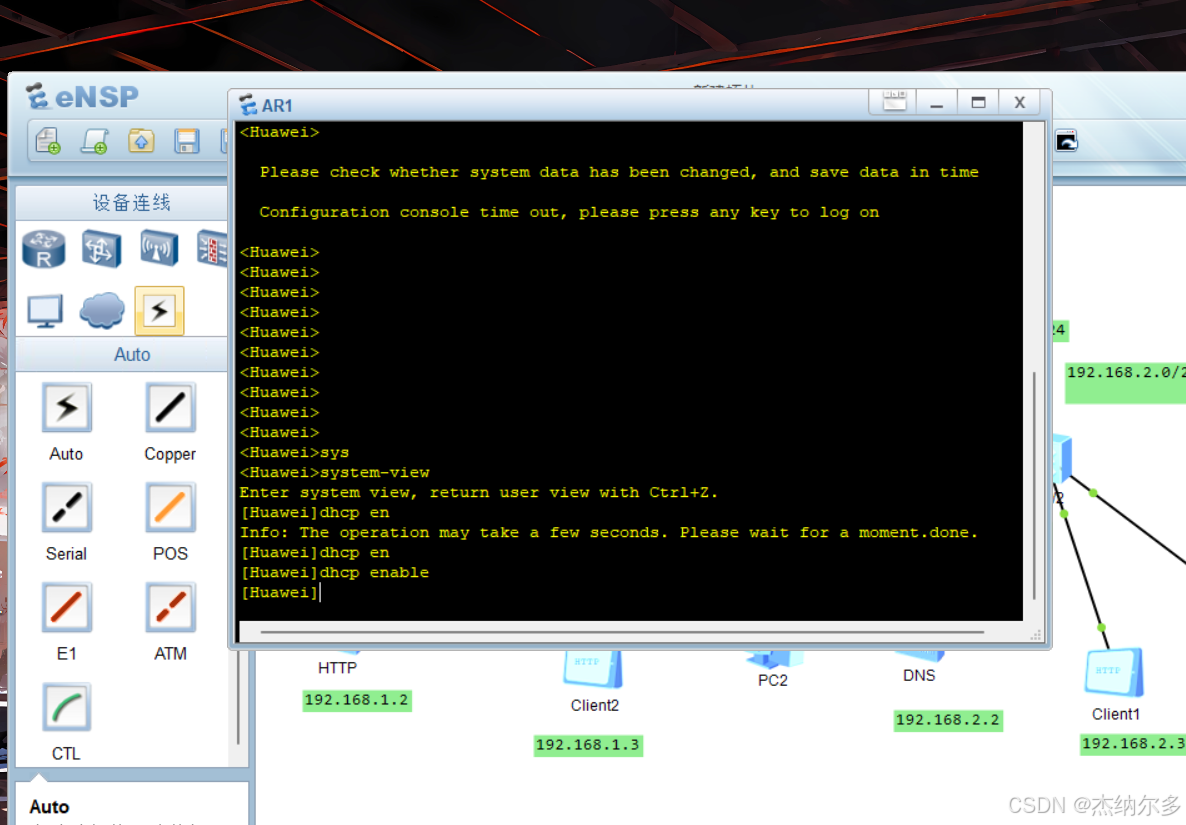Save the topology with the floppy disk icon
Image resolution: width=1186 pixels, height=825 pixels.
tap(187, 141)
